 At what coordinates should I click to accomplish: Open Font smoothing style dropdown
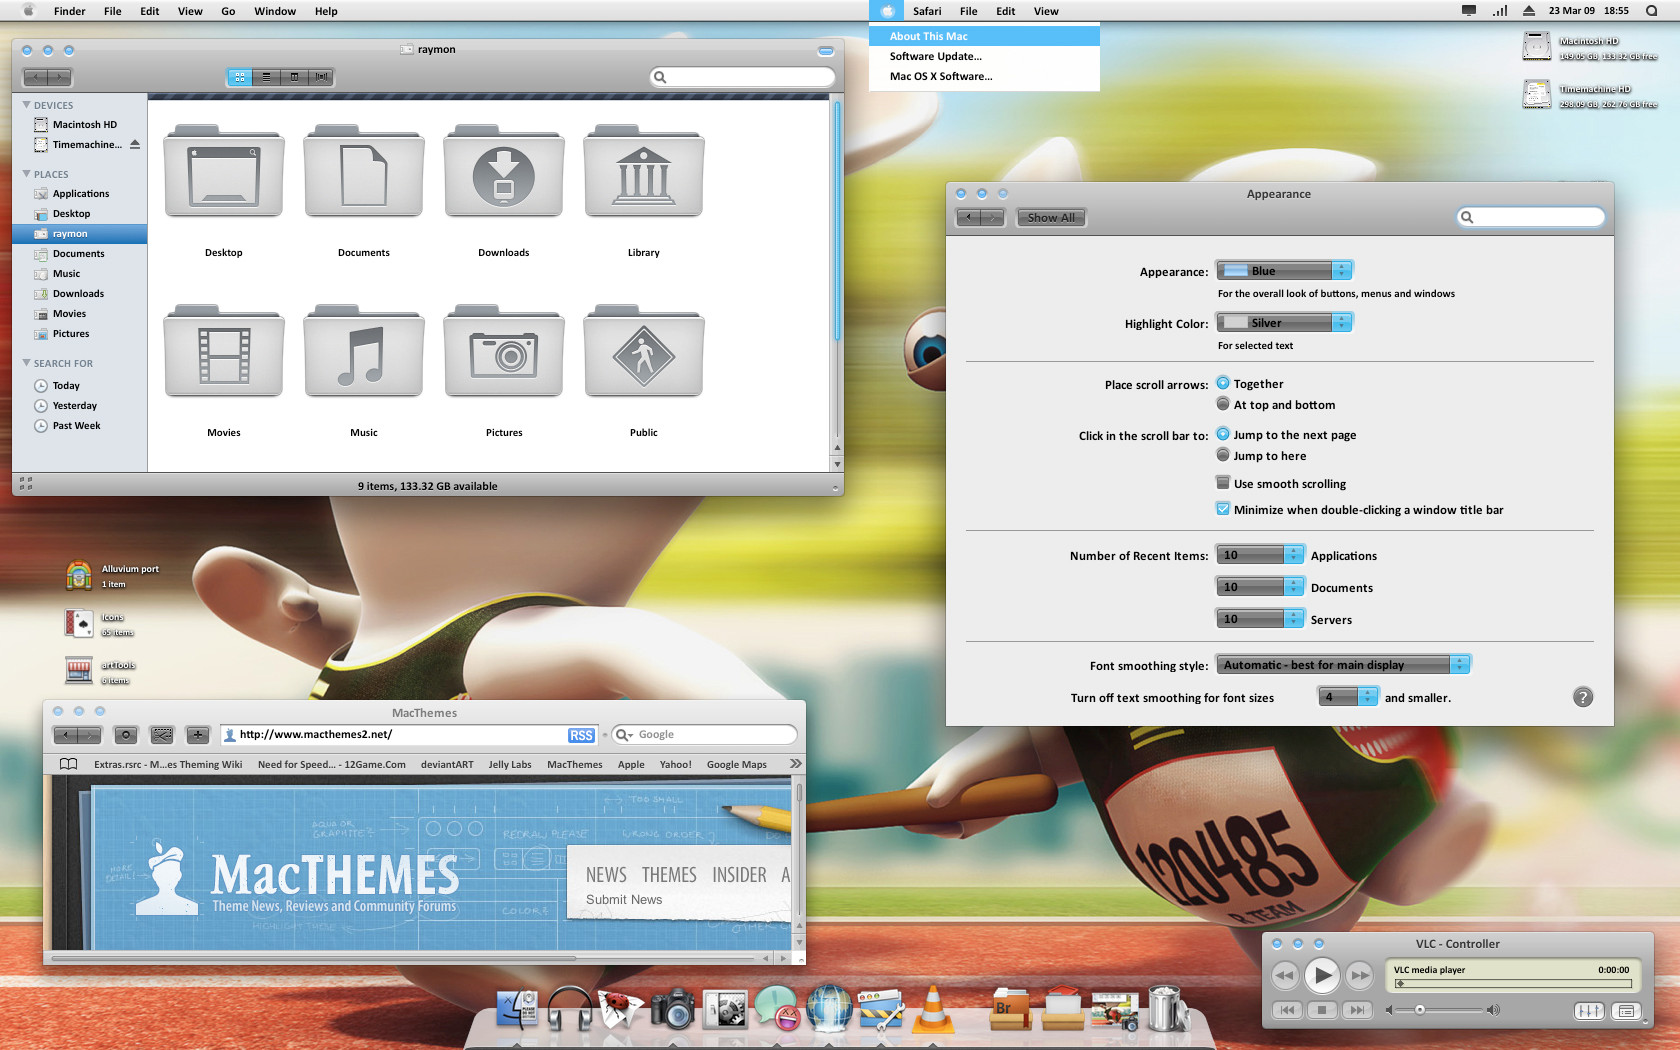coord(1343,665)
